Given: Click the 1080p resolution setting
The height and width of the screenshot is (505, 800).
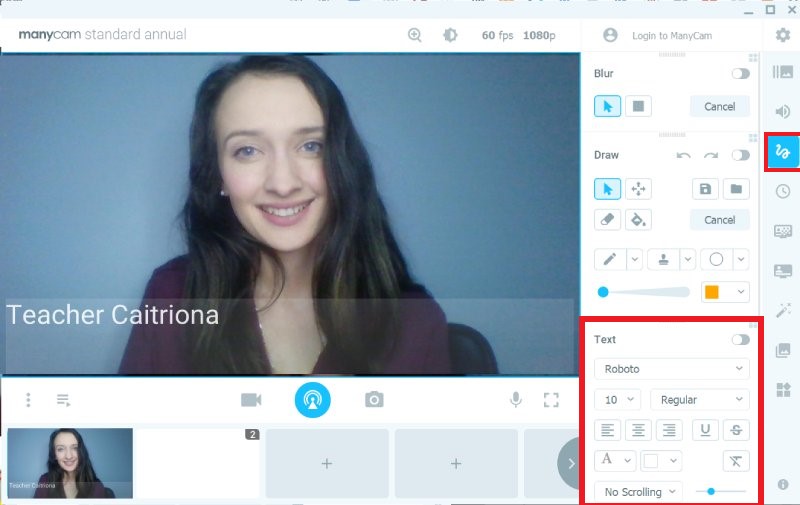Looking at the screenshot, I should coord(539,35).
